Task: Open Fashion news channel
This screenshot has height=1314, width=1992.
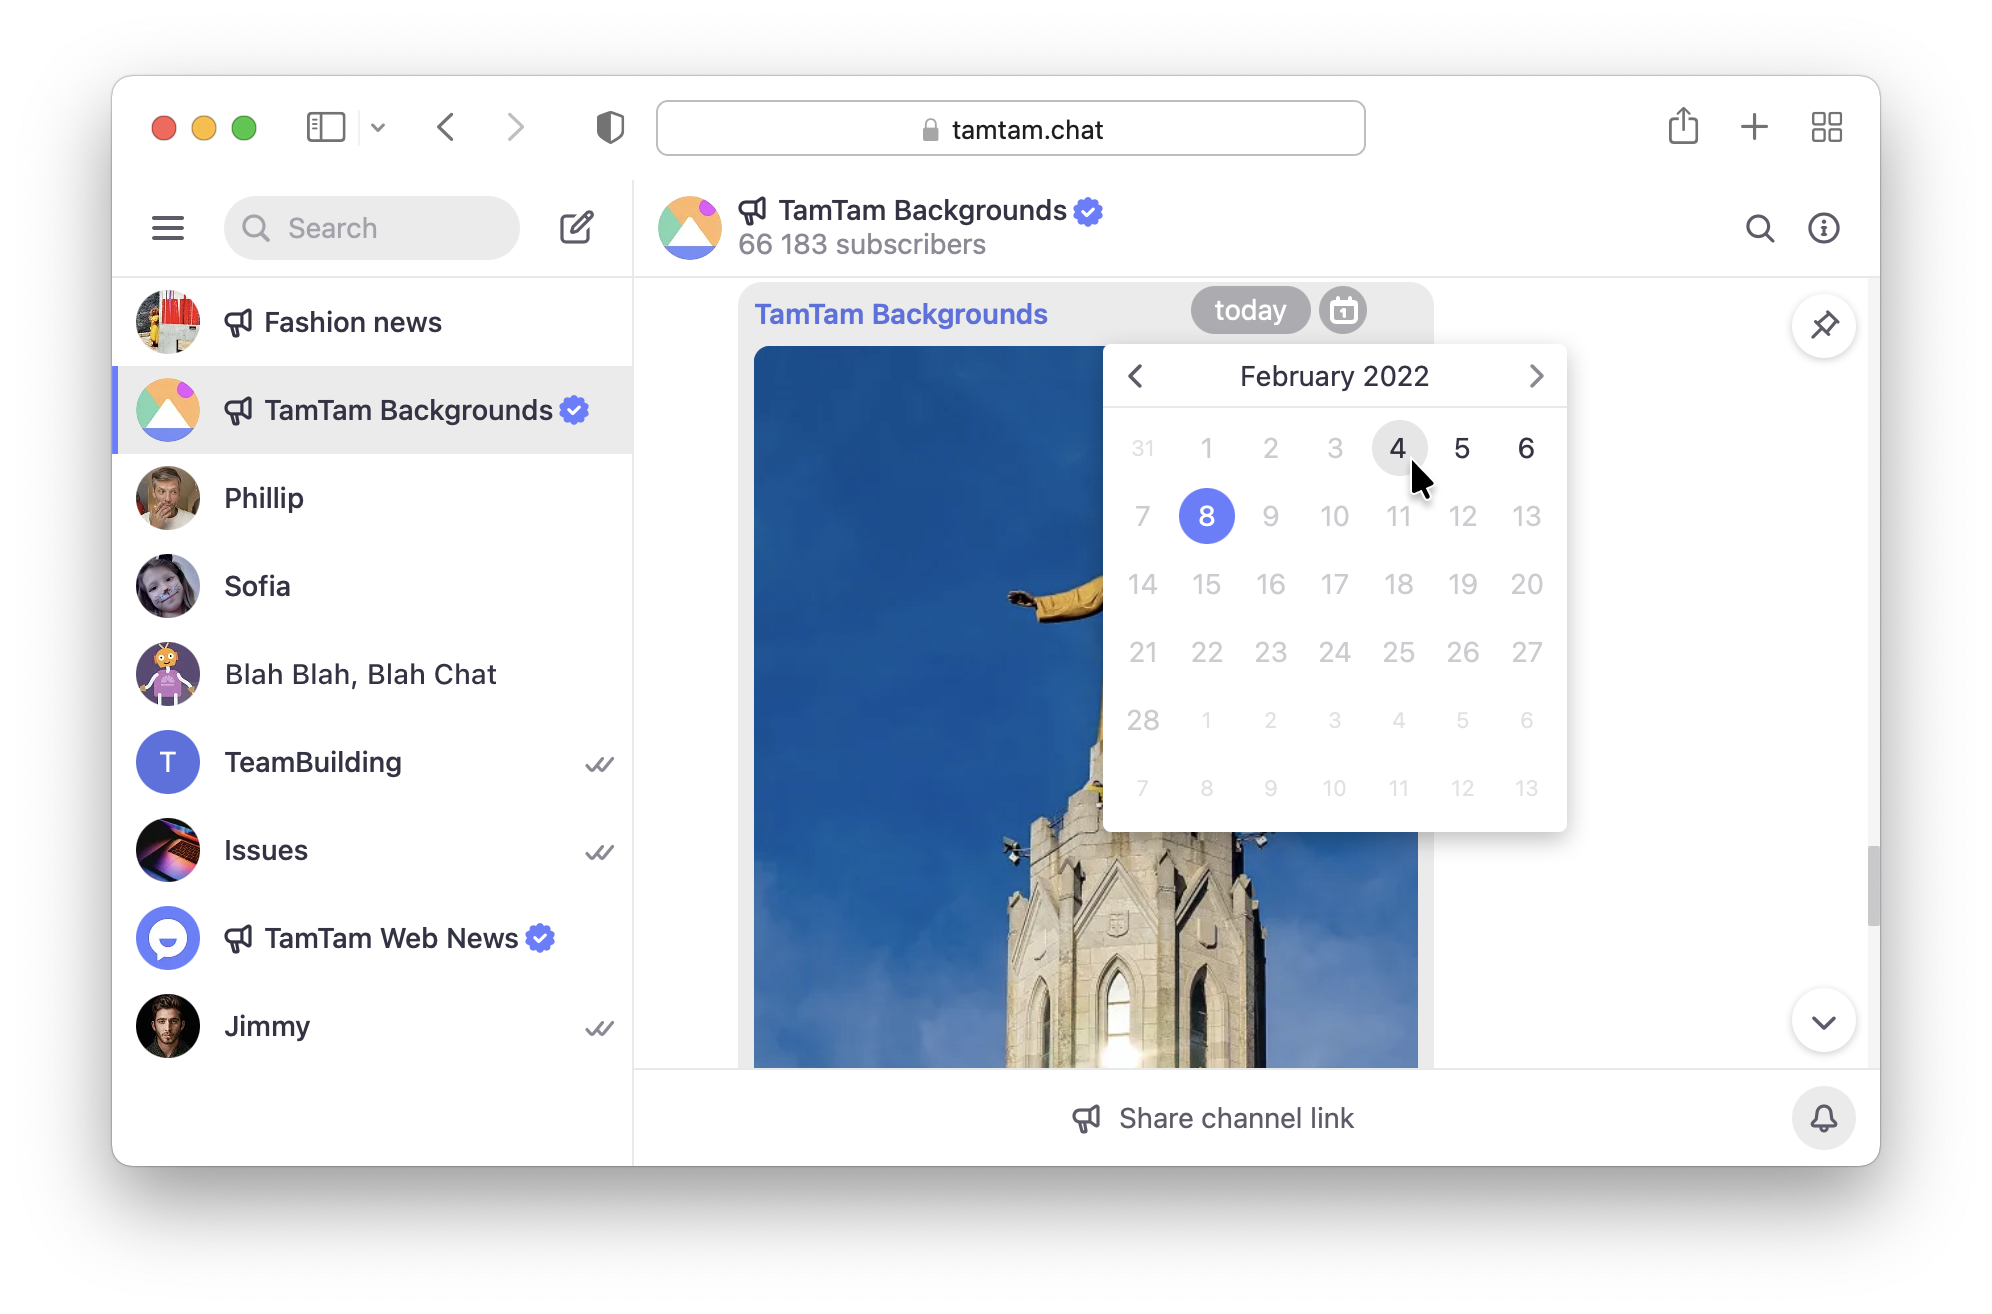Action: click(x=373, y=322)
